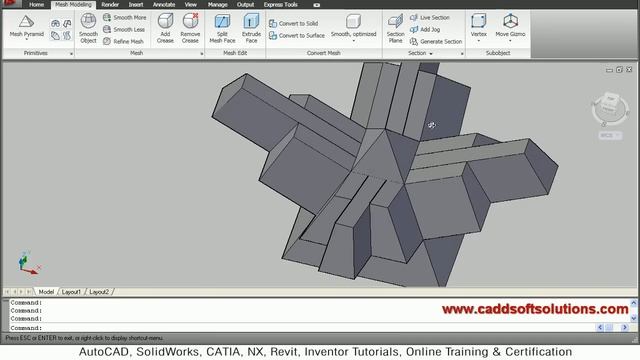This screenshot has height=360, width=640.
Task: Click the Smooth More label
Action: (x=129, y=18)
